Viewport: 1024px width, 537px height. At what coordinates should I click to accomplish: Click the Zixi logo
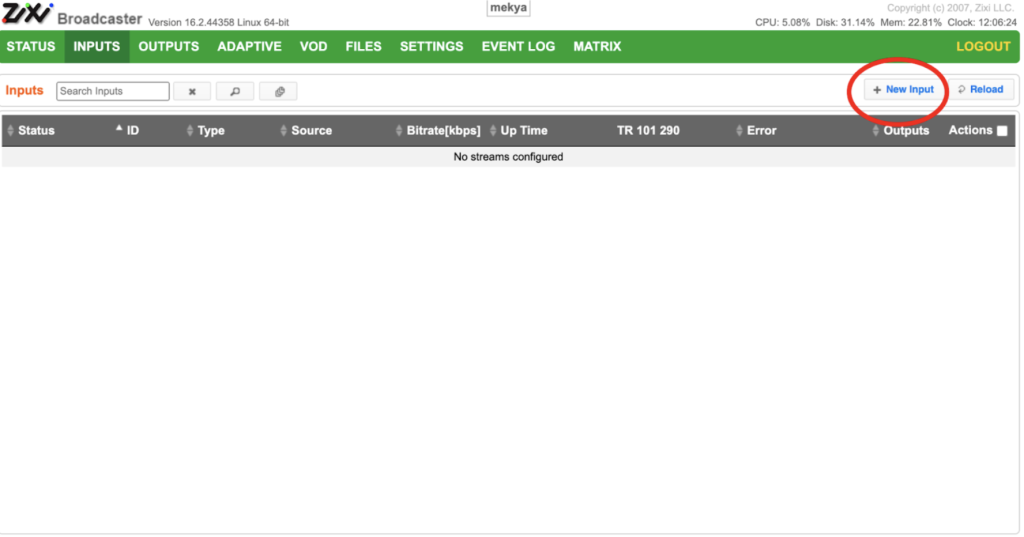pos(27,14)
